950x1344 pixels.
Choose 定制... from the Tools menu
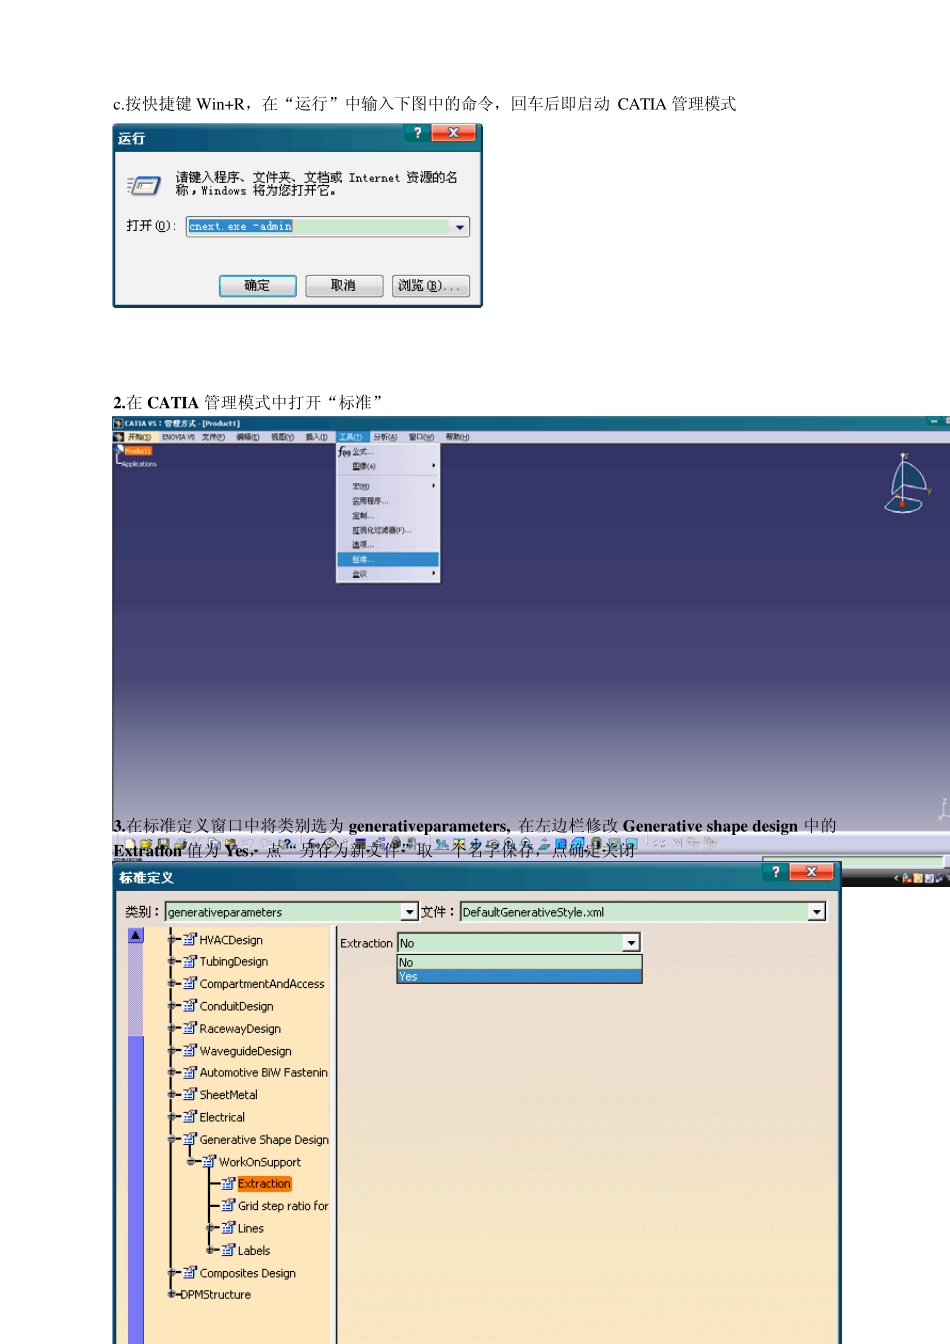[x=388, y=516]
